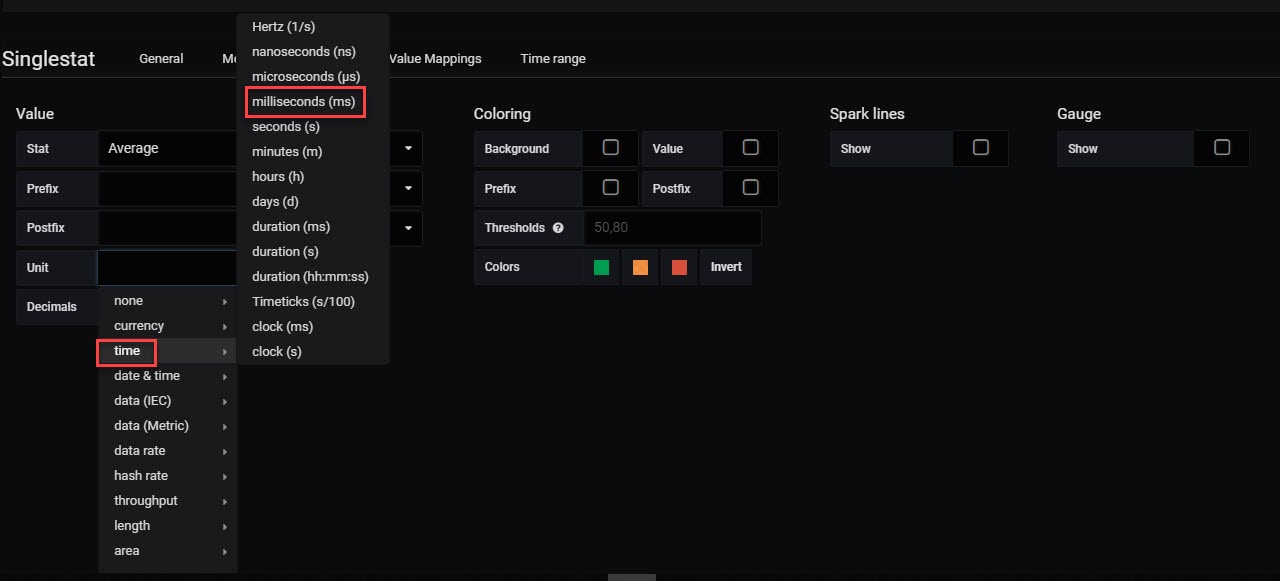Choose Hertz (1/s) unit
Viewport: 1280px width, 581px height.
click(x=313, y=27)
